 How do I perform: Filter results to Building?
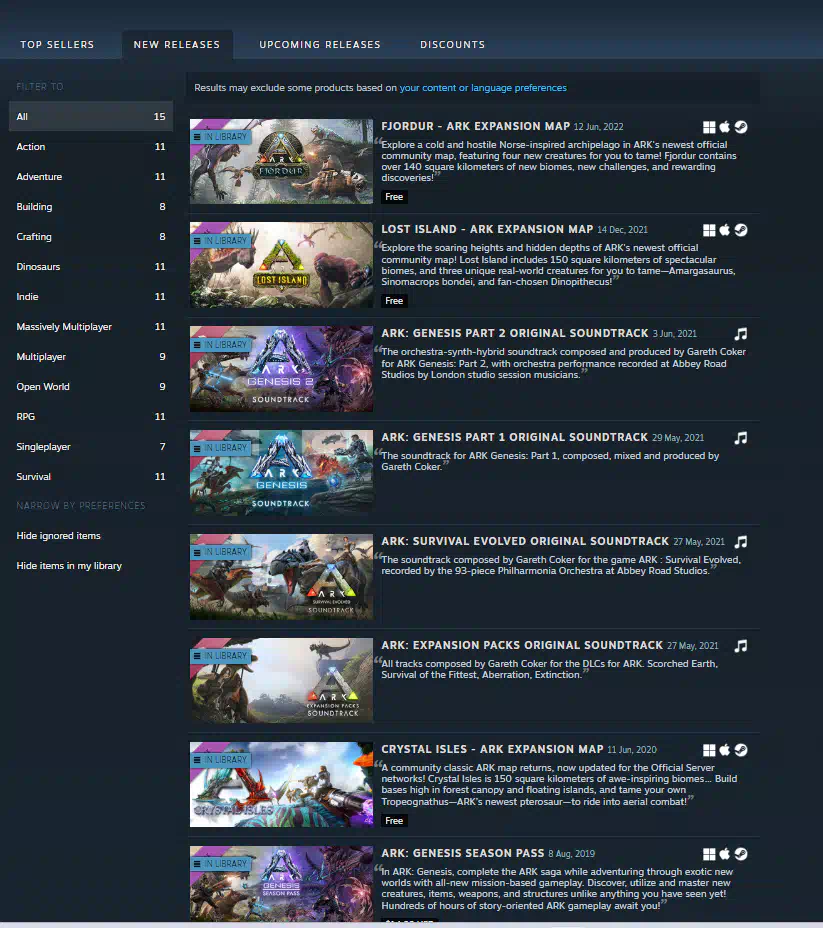[x=91, y=207]
